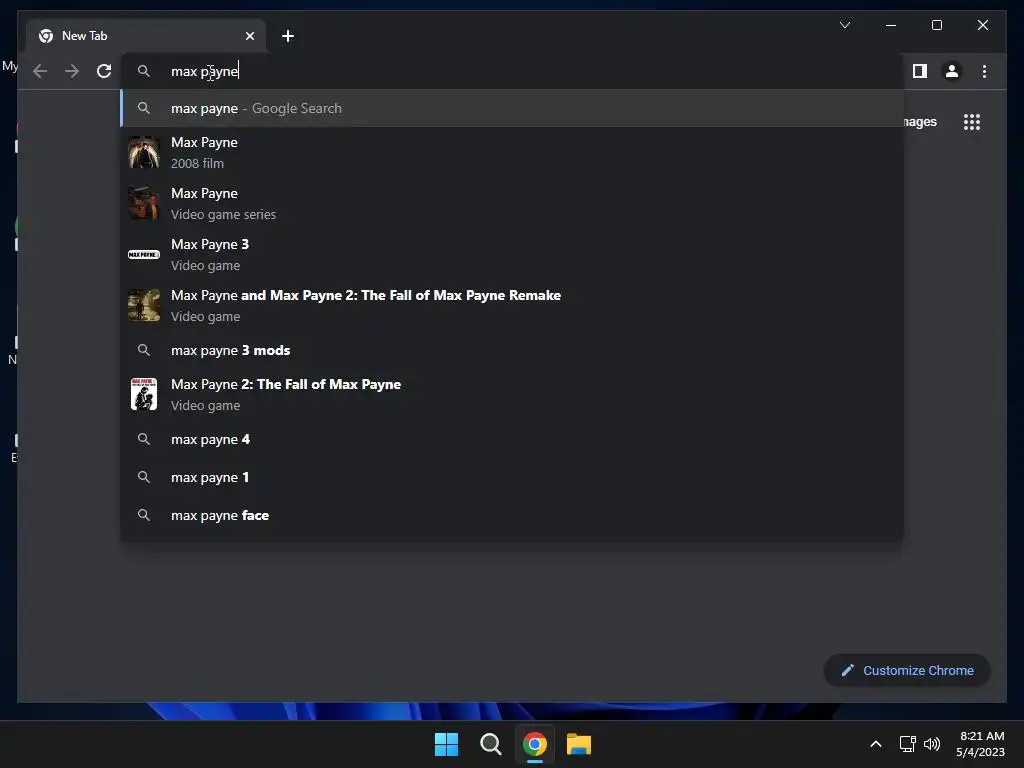Click the 2008 film poster thumbnail
The height and width of the screenshot is (768, 1024).
click(x=144, y=152)
